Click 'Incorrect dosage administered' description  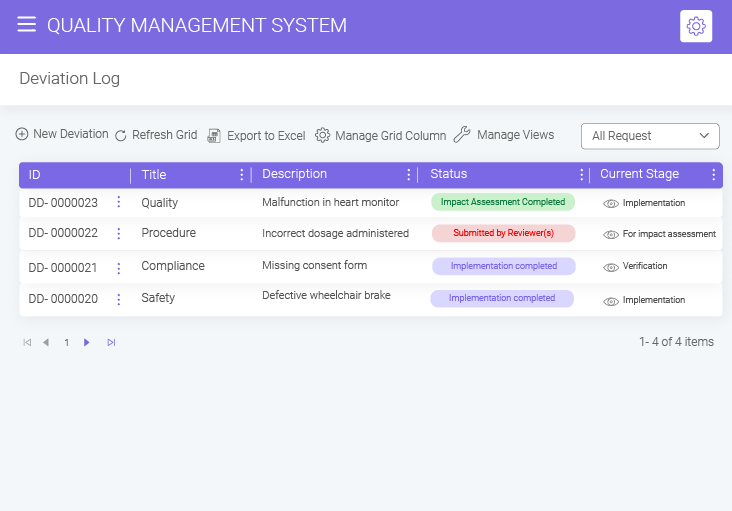point(335,233)
